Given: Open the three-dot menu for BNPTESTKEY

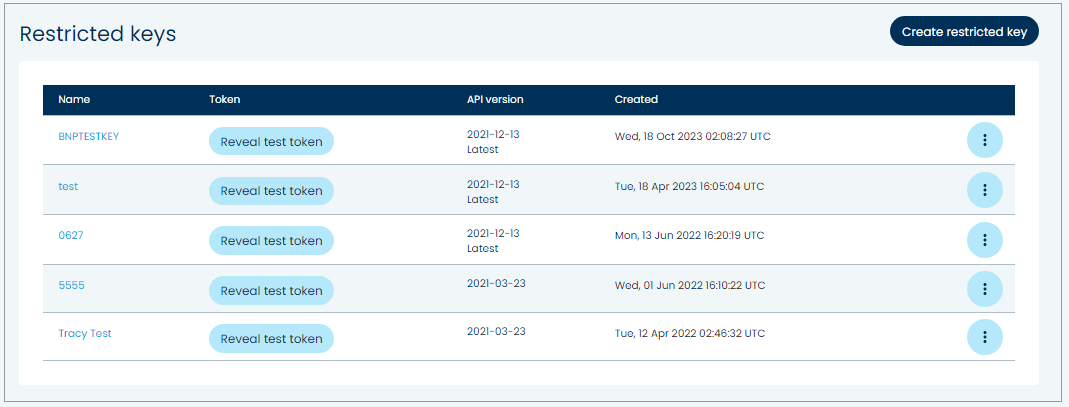Looking at the screenshot, I should tap(985, 140).
